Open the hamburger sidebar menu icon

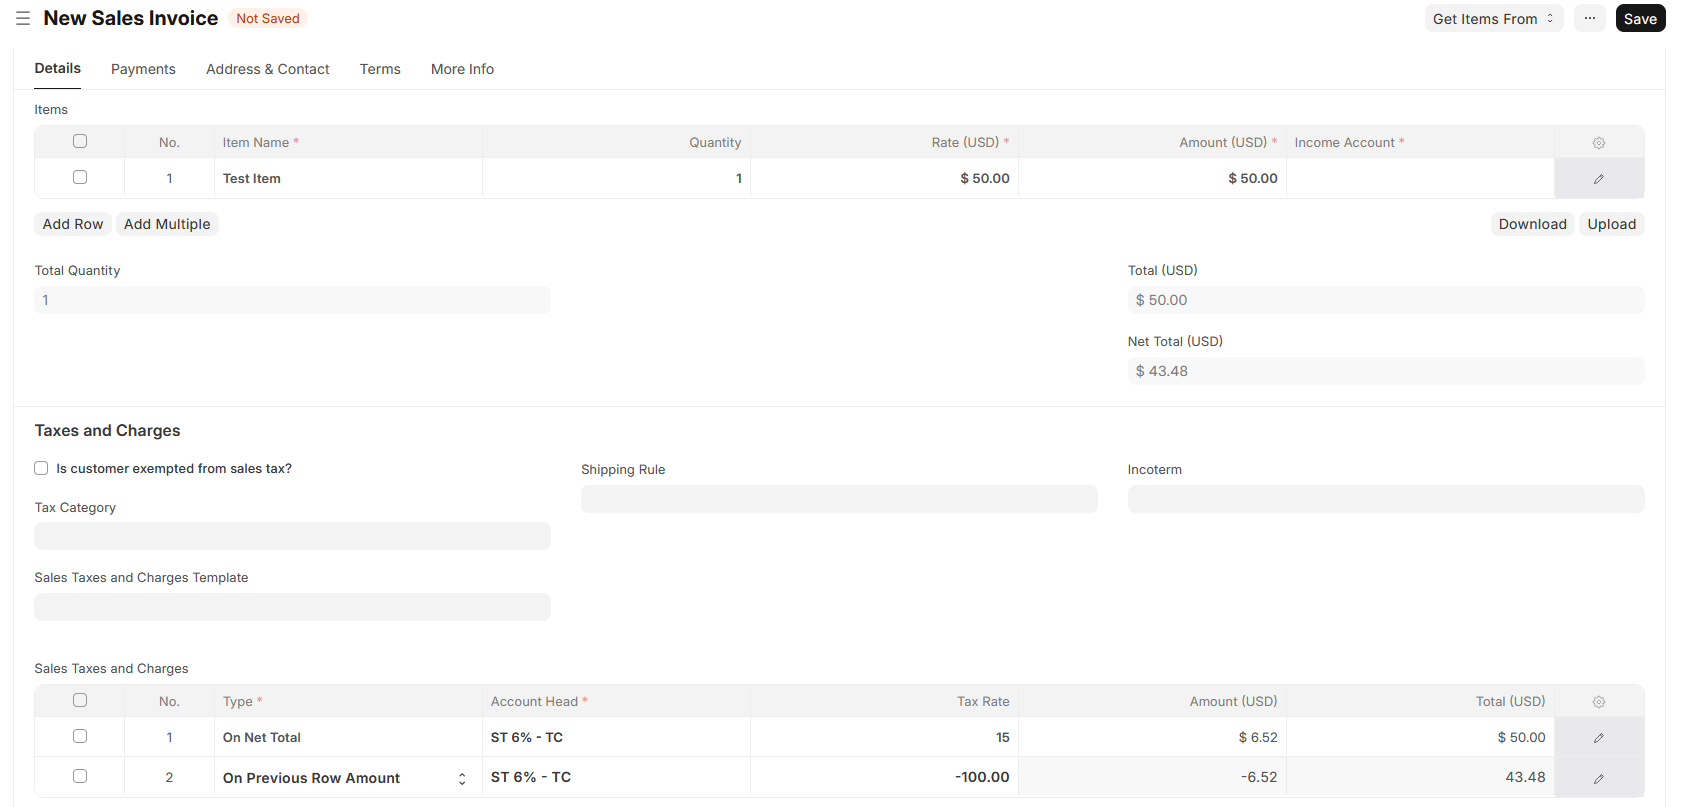[x=23, y=19]
